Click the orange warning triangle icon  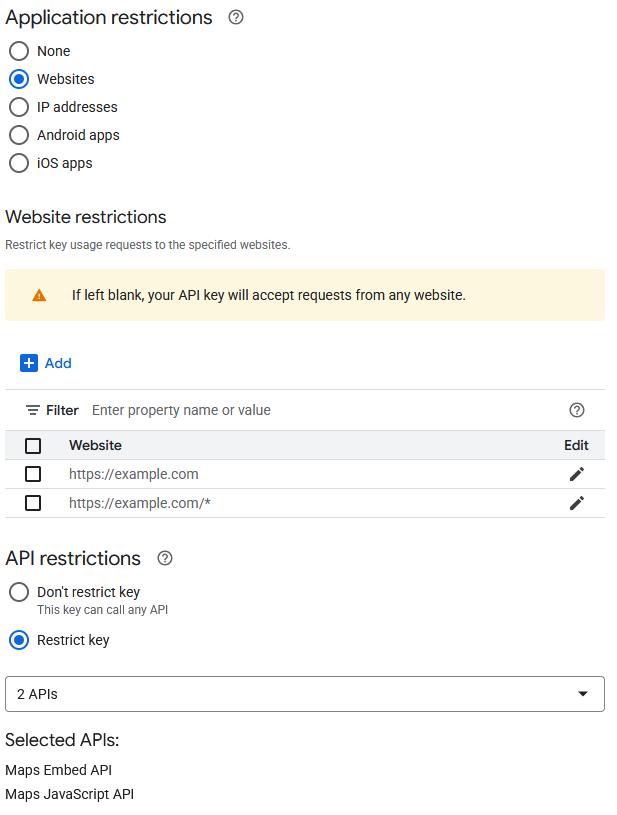39,296
